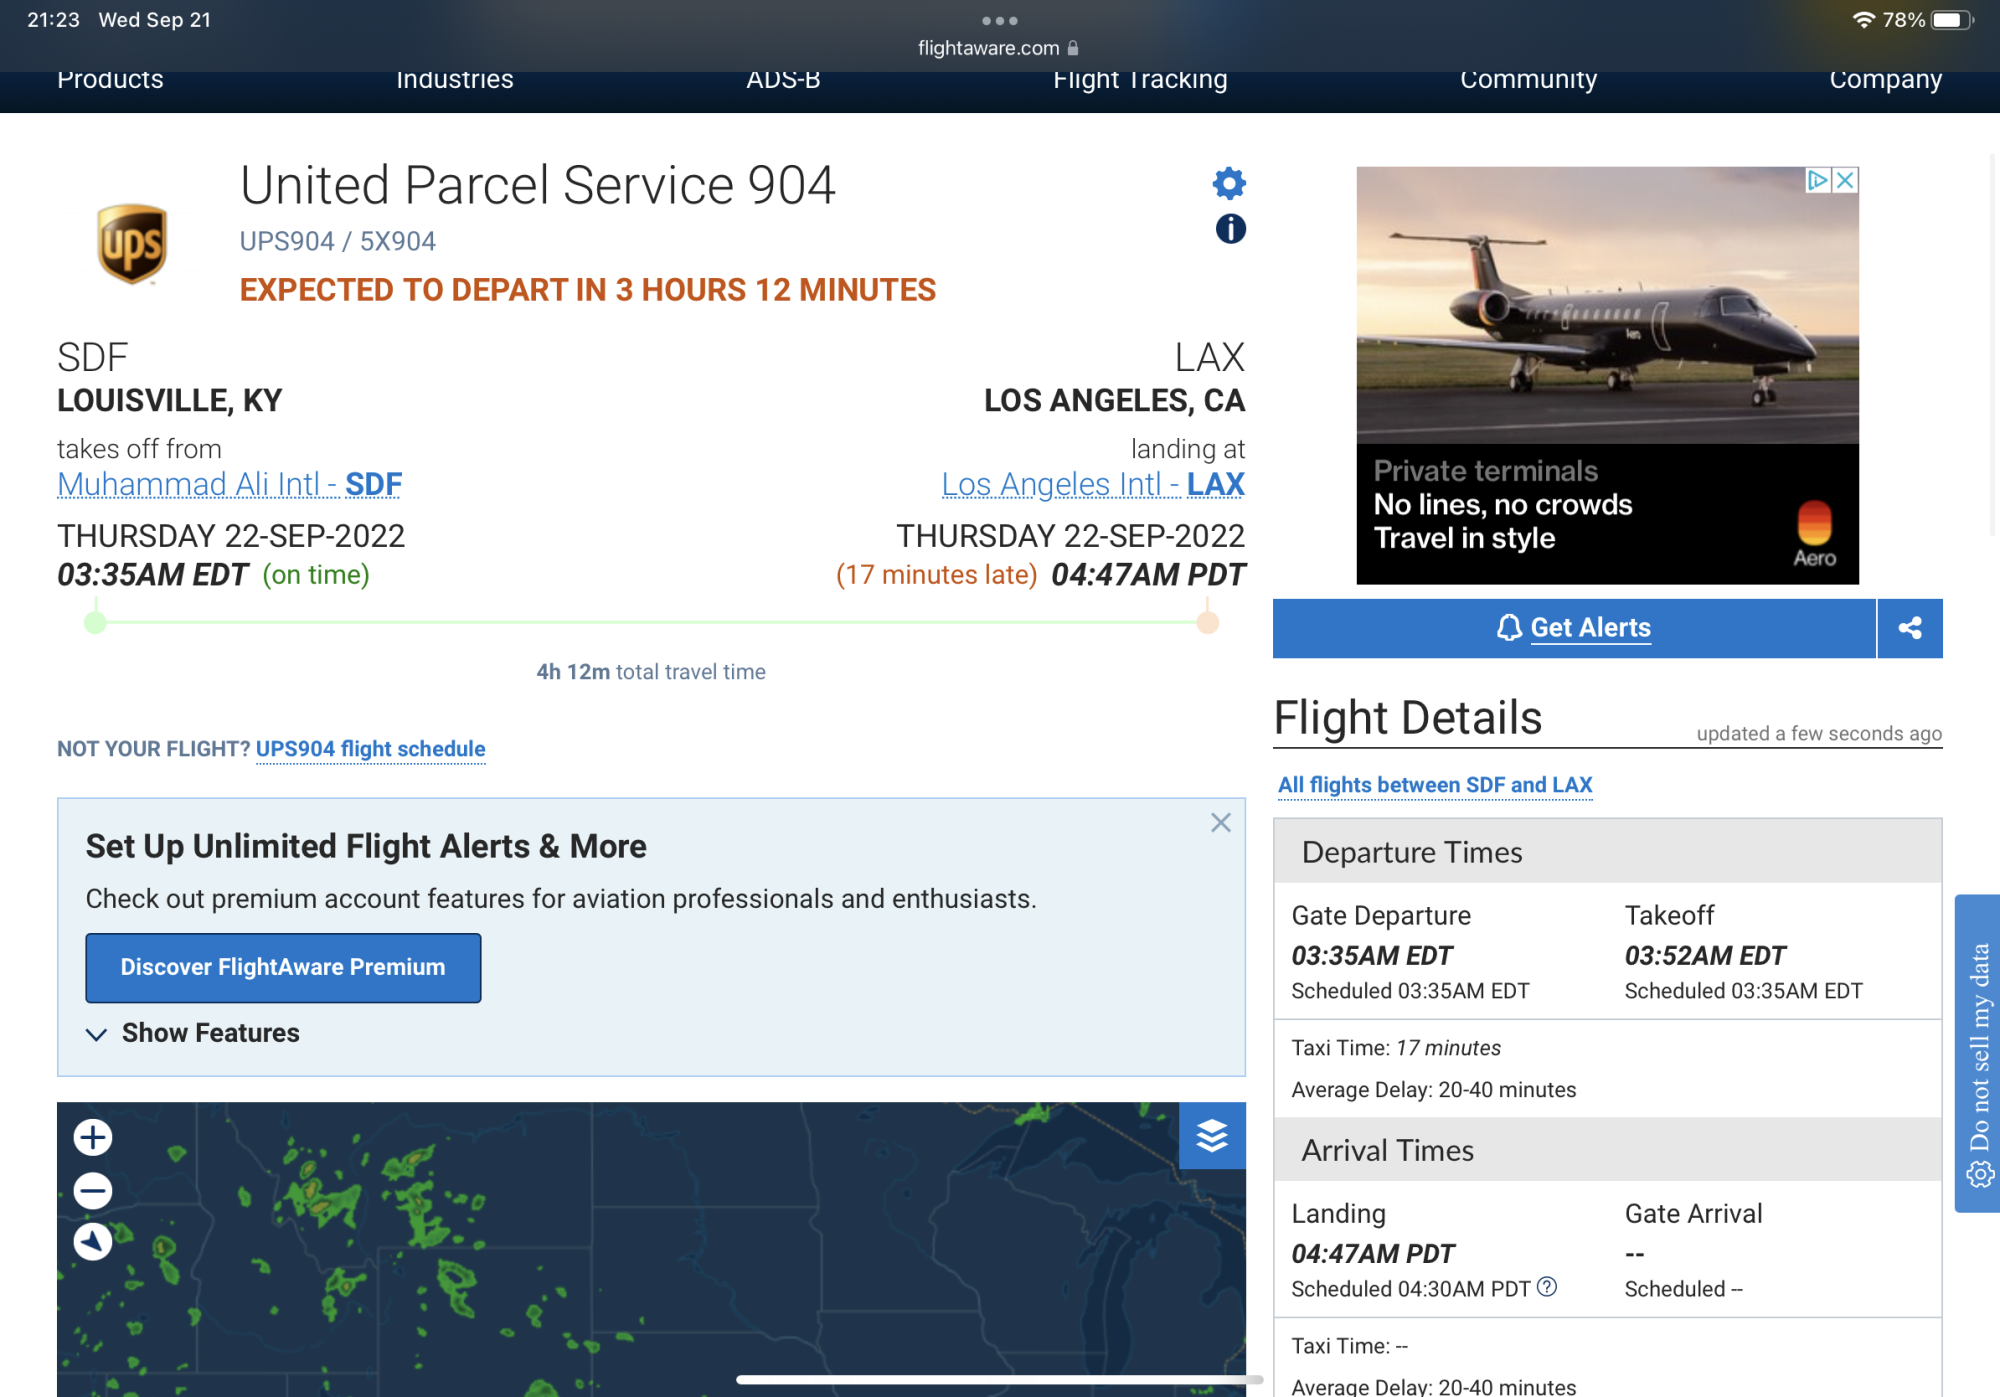Open flight settings gear icon

[x=1229, y=183]
